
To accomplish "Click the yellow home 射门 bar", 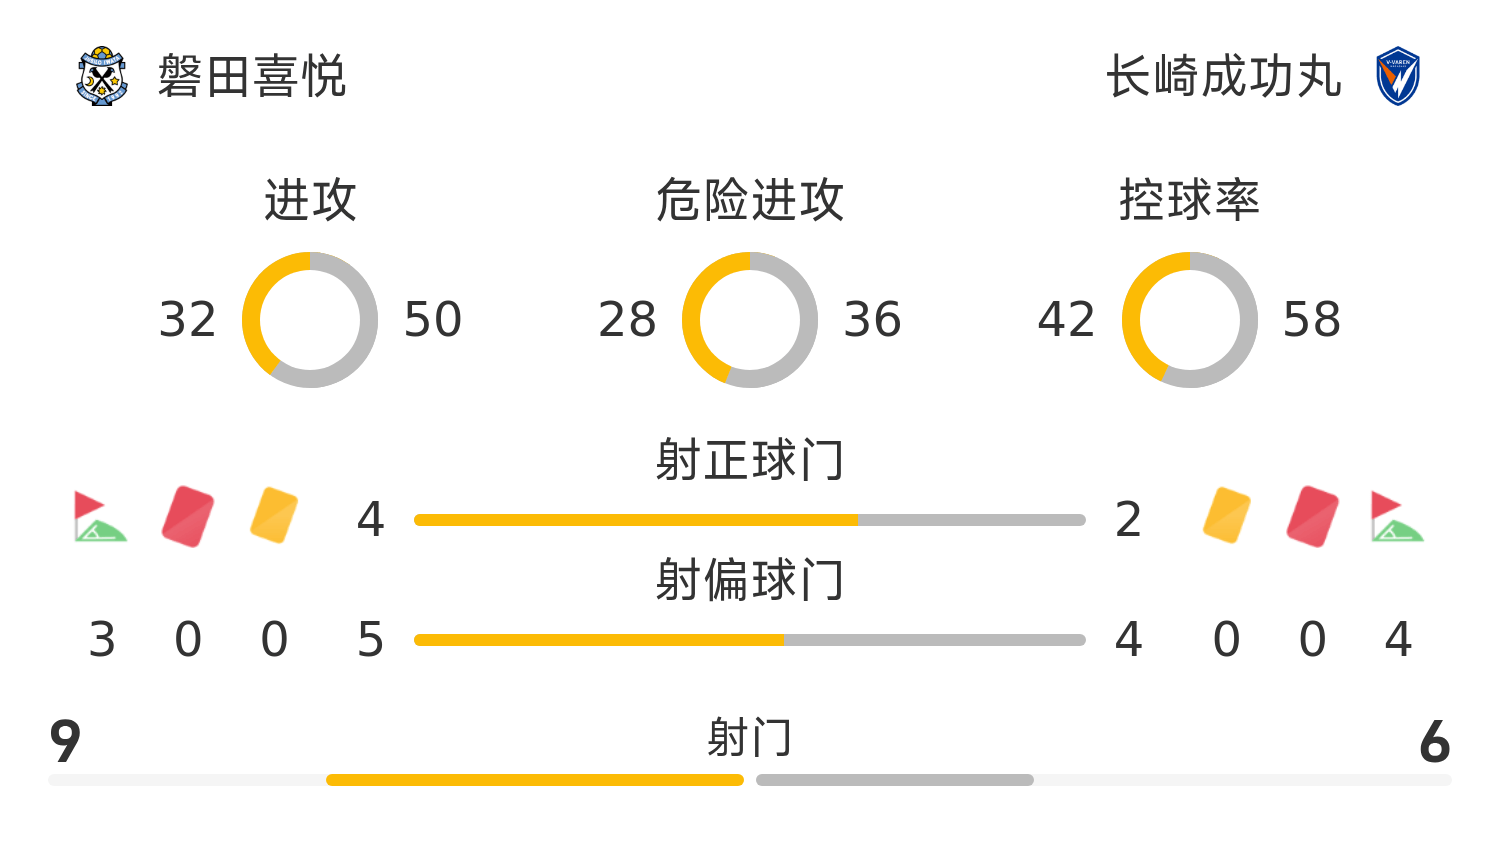I will 535,780.
